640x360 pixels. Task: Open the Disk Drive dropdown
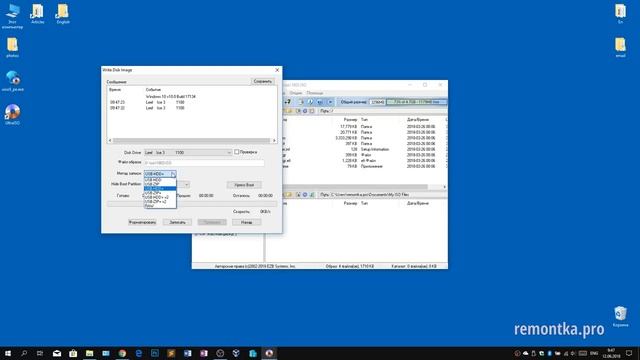click(188, 152)
